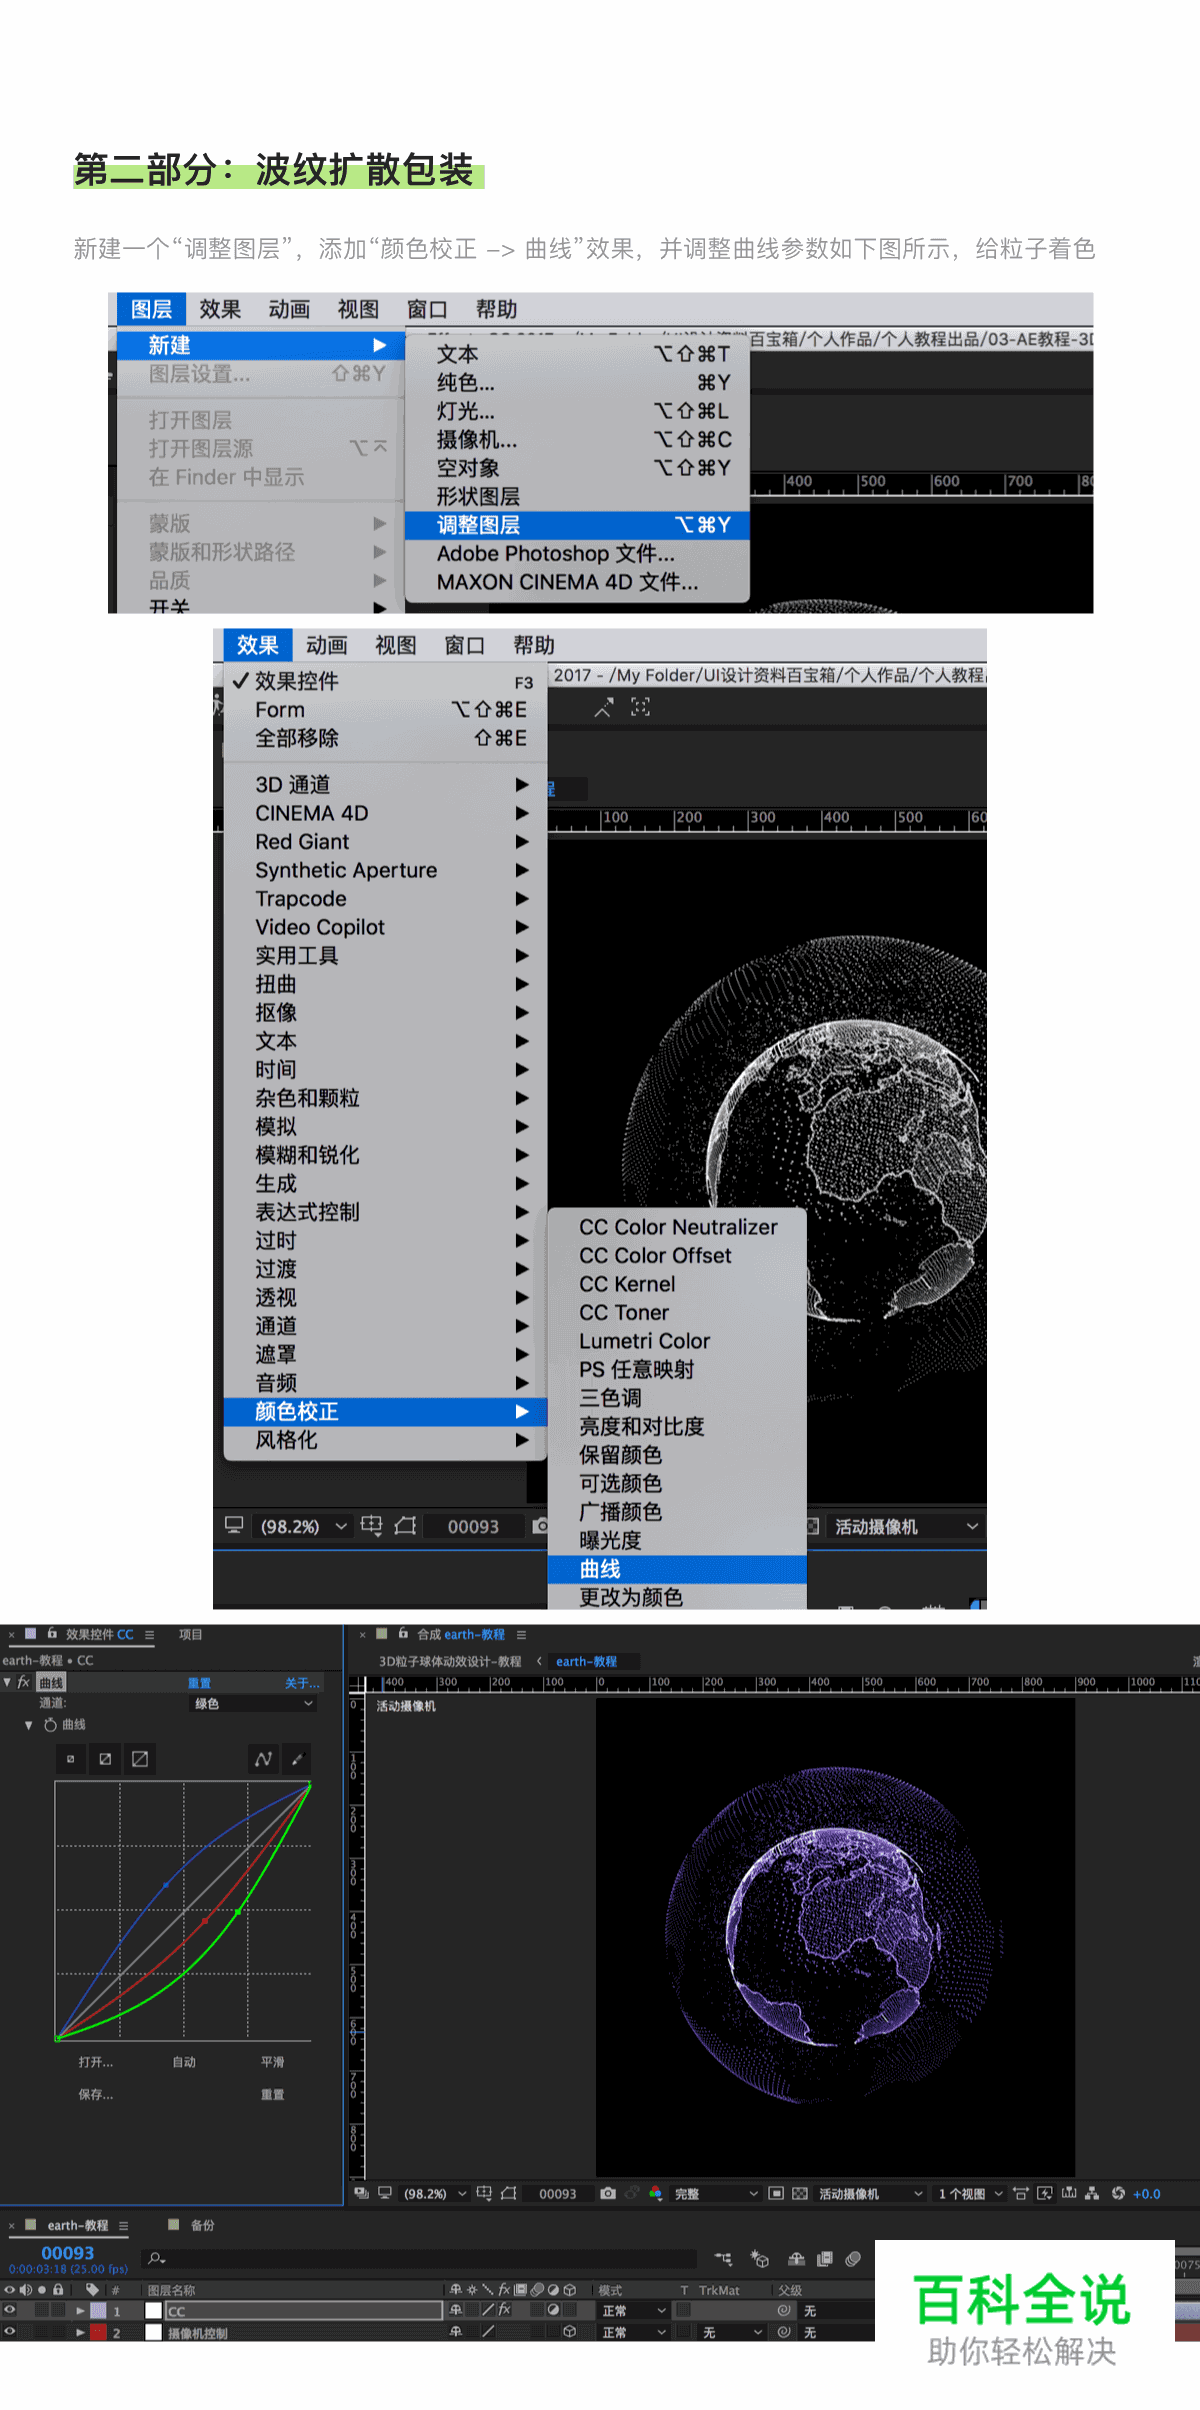The width and height of the screenshot is (1200, 2410).
Task: Select 调整图层 in the 新建 submenu
Action: 577,525
